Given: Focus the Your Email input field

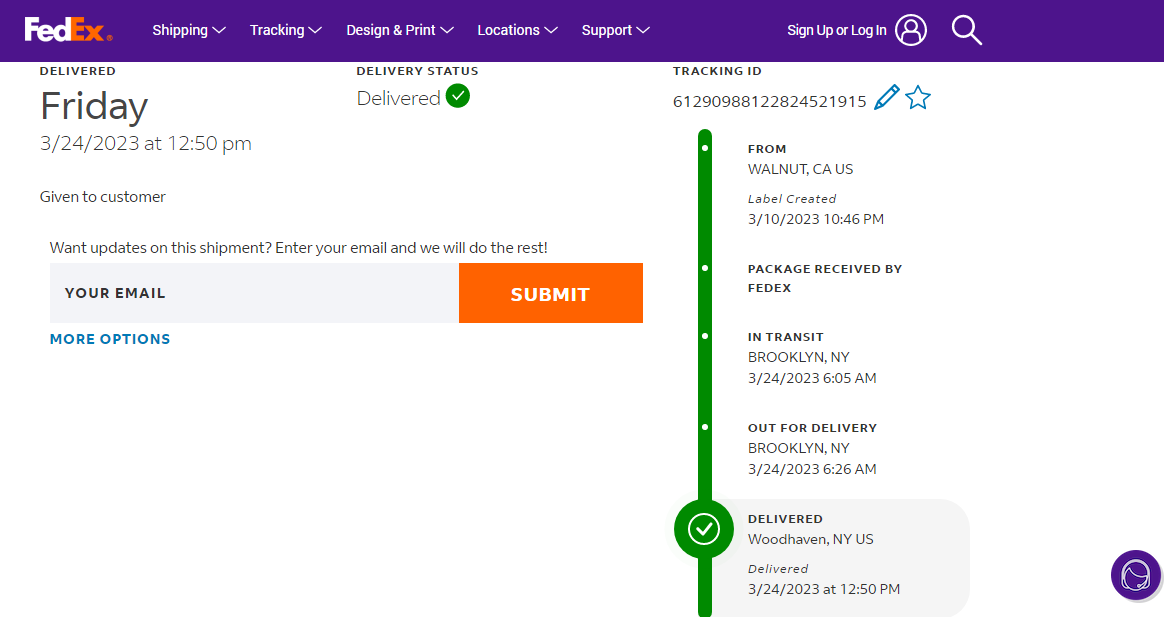Looking at the screenshot, I should point(254,293).
